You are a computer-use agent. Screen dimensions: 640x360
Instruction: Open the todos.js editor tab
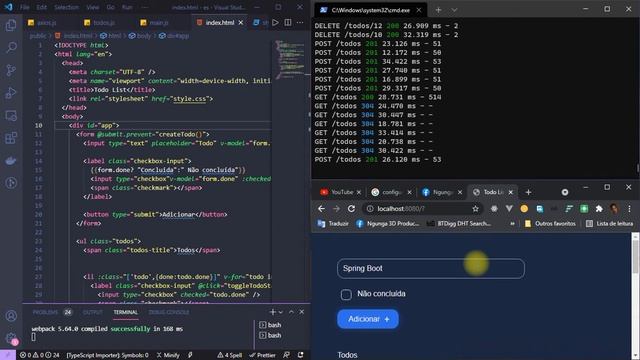100,22
